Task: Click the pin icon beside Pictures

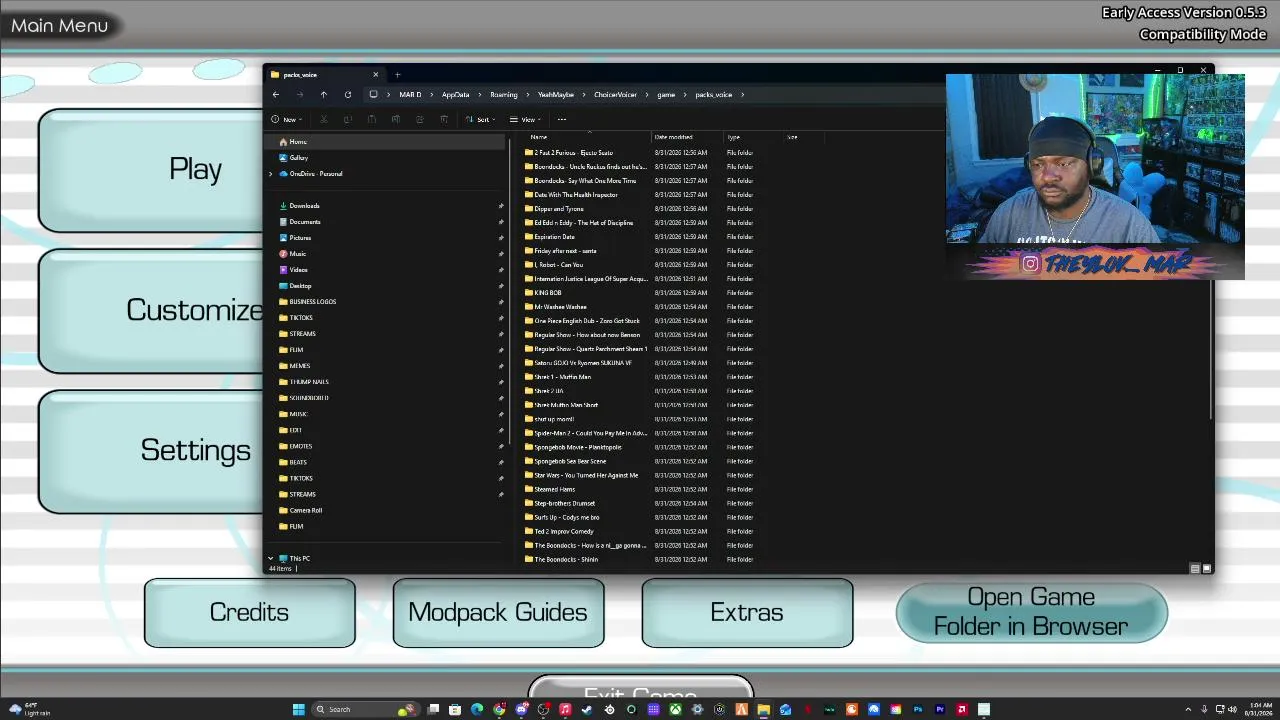Action: [501, 238]
